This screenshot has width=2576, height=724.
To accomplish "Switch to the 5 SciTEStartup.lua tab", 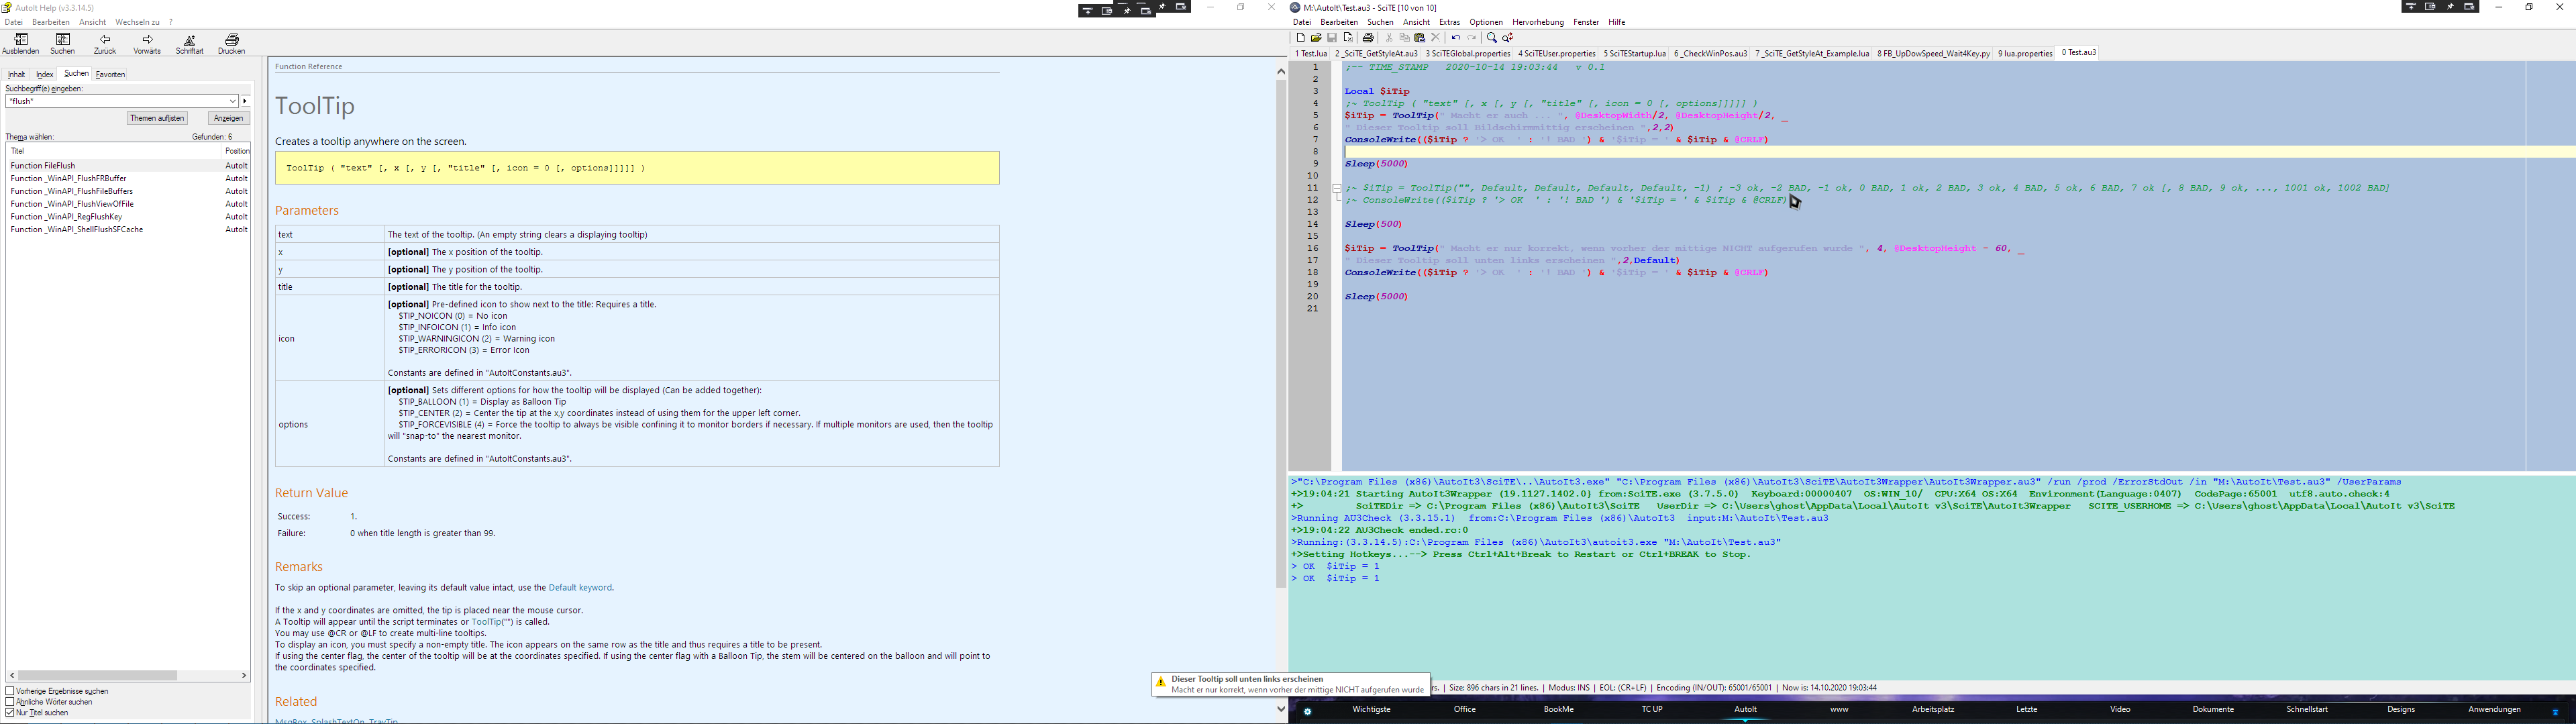I will click(1634, 54).
